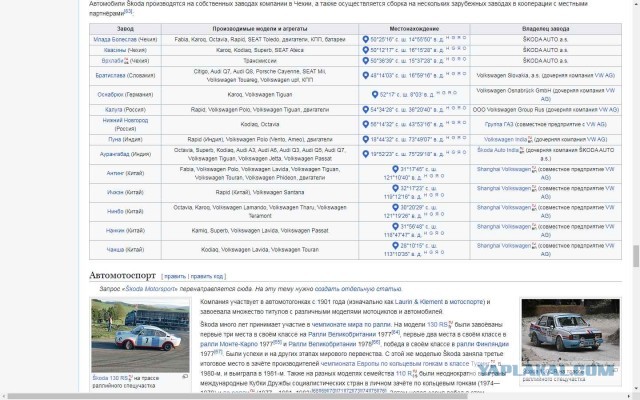Open the Квасины plant link
The image size is (640, 400).
[115, 50]
